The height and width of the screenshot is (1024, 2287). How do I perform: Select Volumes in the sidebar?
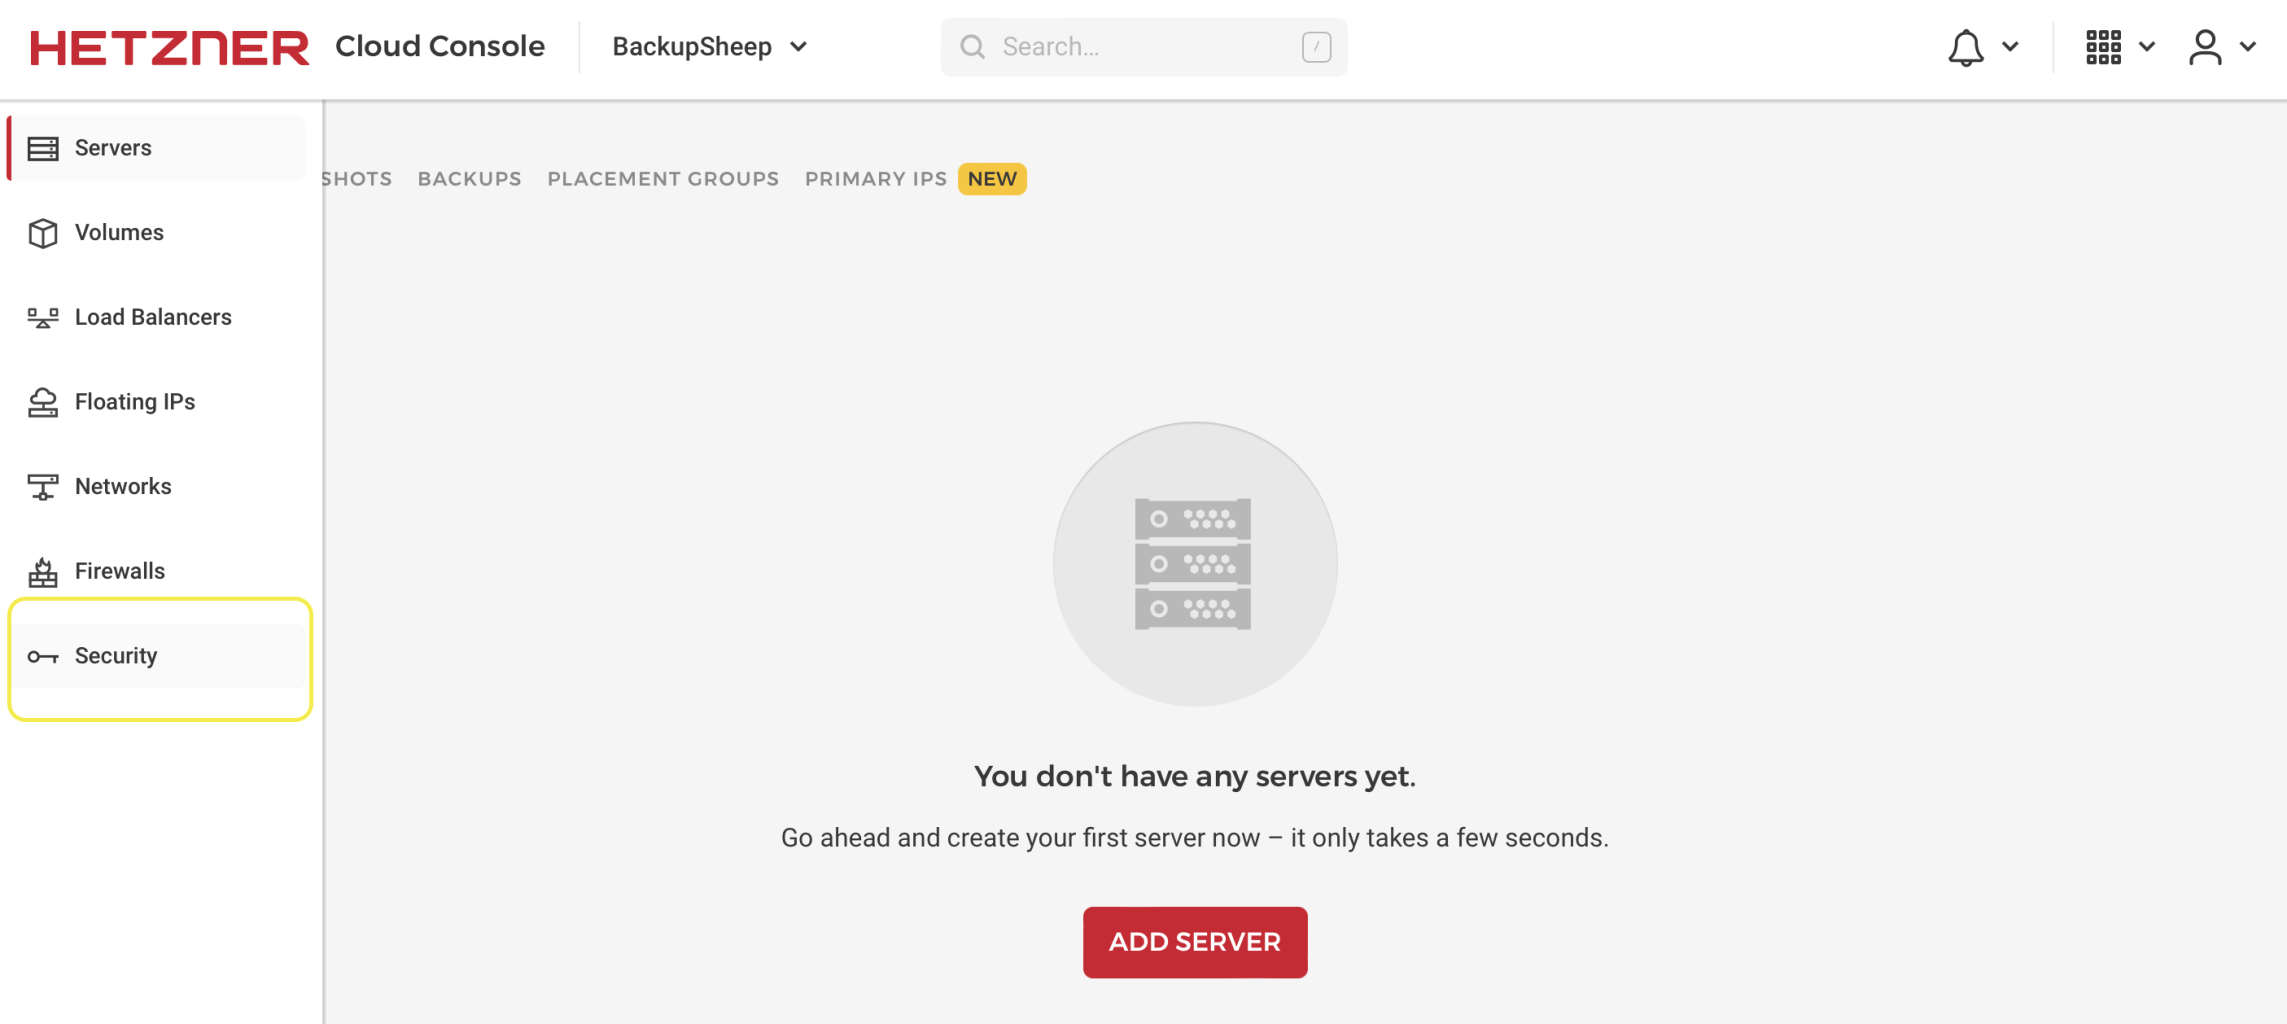[x=157, y=233]
